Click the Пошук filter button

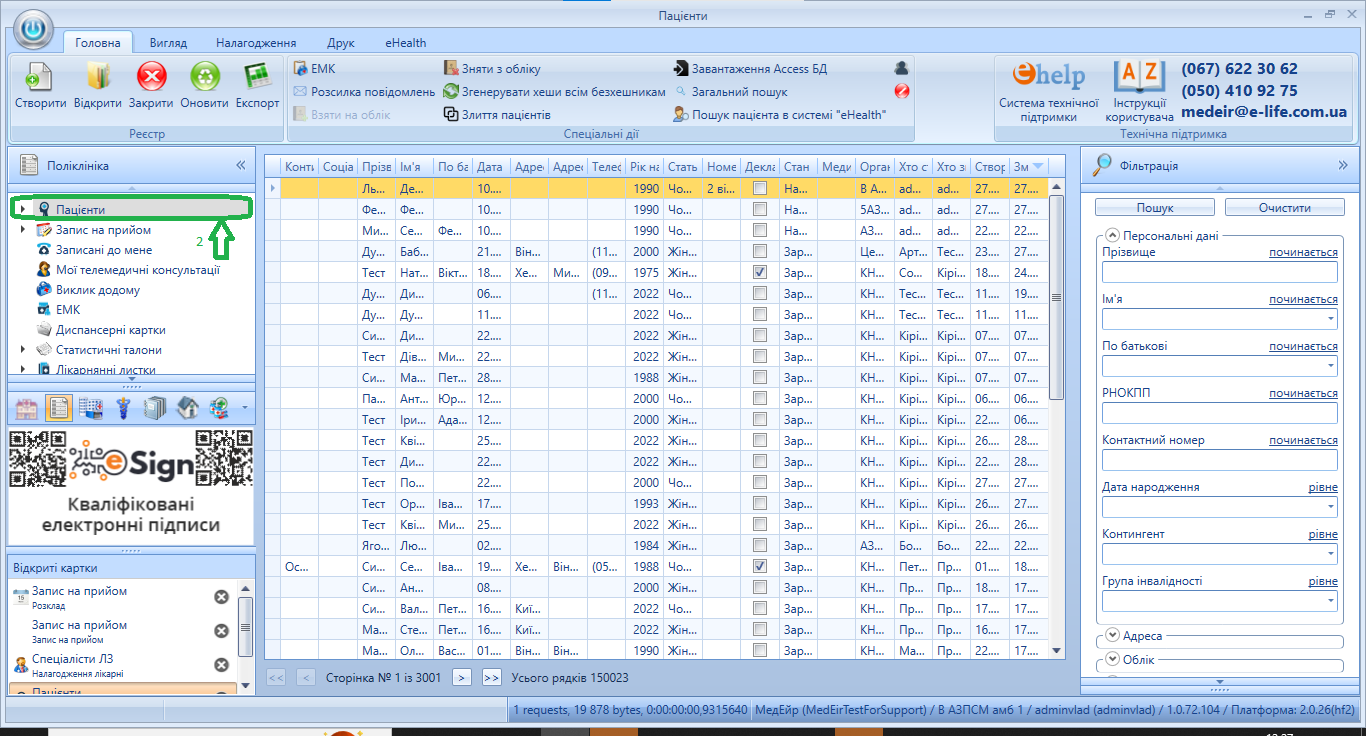coord(1155,208)
